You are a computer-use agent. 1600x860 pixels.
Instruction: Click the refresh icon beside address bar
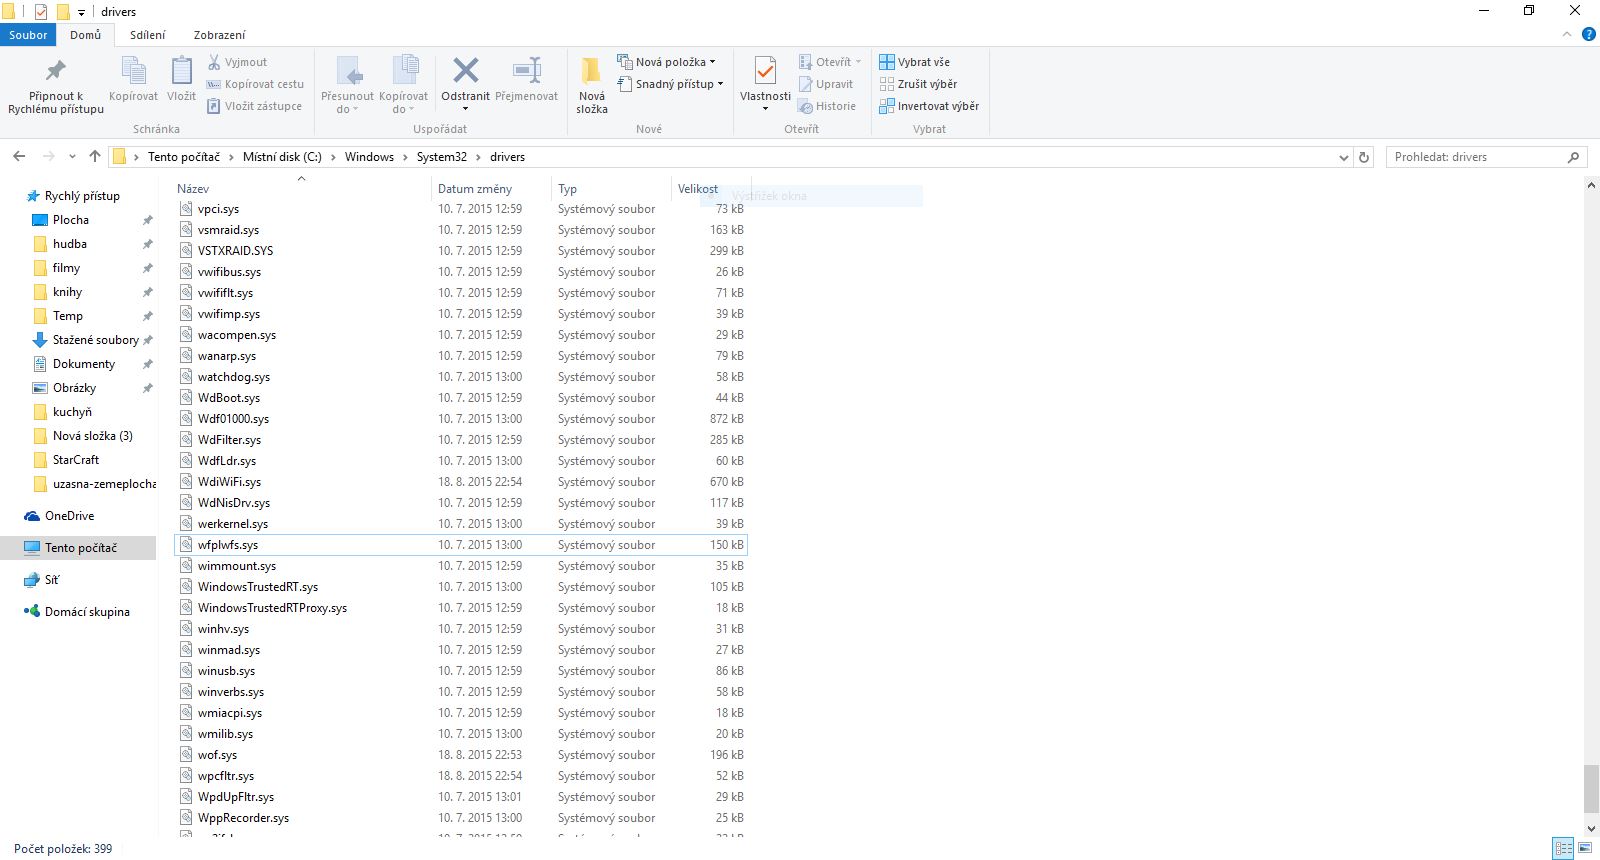tap(1364, 157)
